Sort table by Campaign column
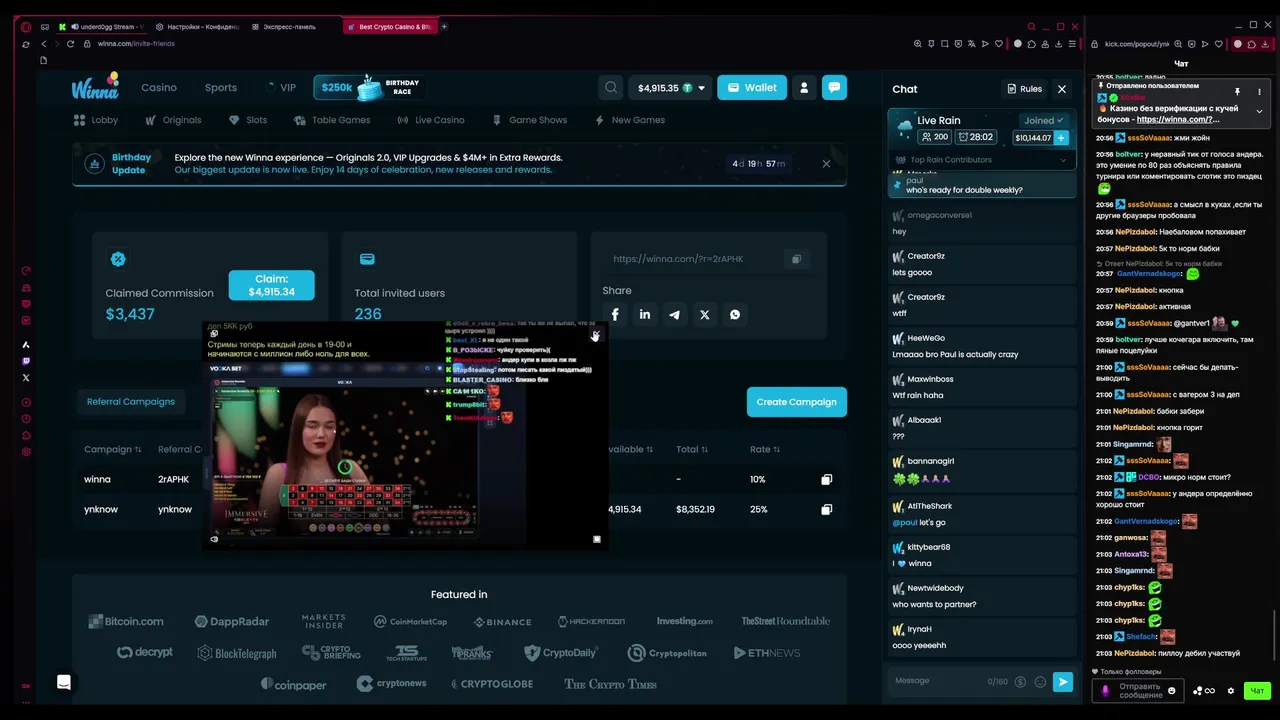Viewport: 1280px width, 720px height. click(x=112, y=450)
